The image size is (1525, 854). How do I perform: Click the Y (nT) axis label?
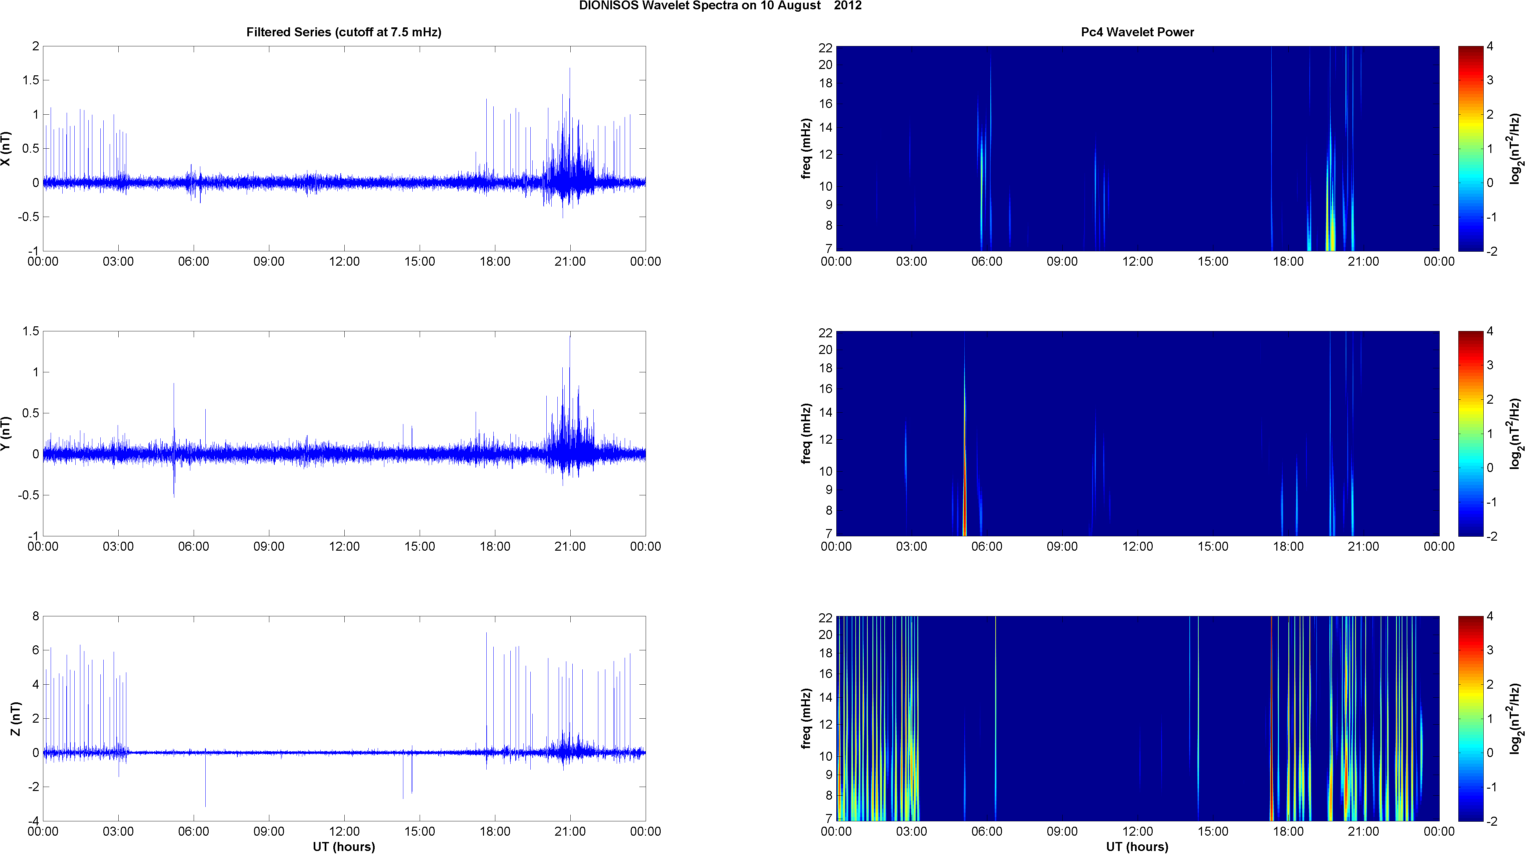(x=6, y=433)
